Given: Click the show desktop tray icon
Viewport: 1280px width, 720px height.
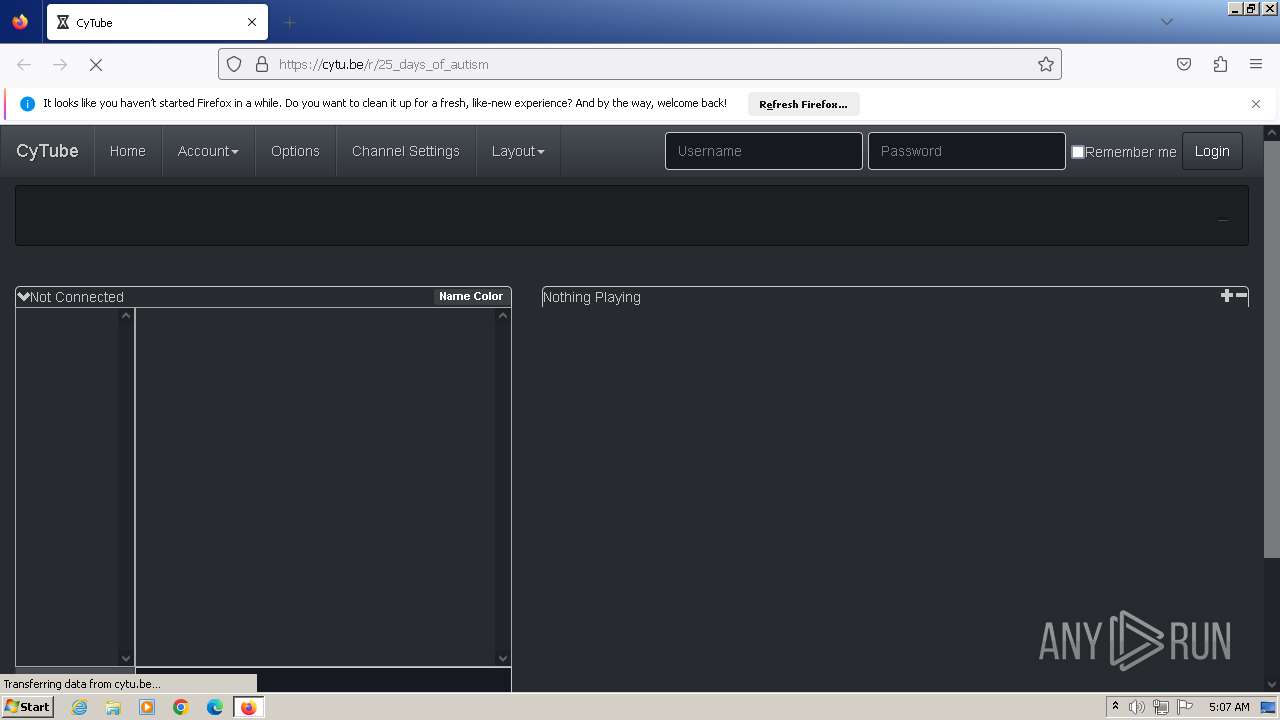Looking at the screenshot, I should tap(1268, 707).
